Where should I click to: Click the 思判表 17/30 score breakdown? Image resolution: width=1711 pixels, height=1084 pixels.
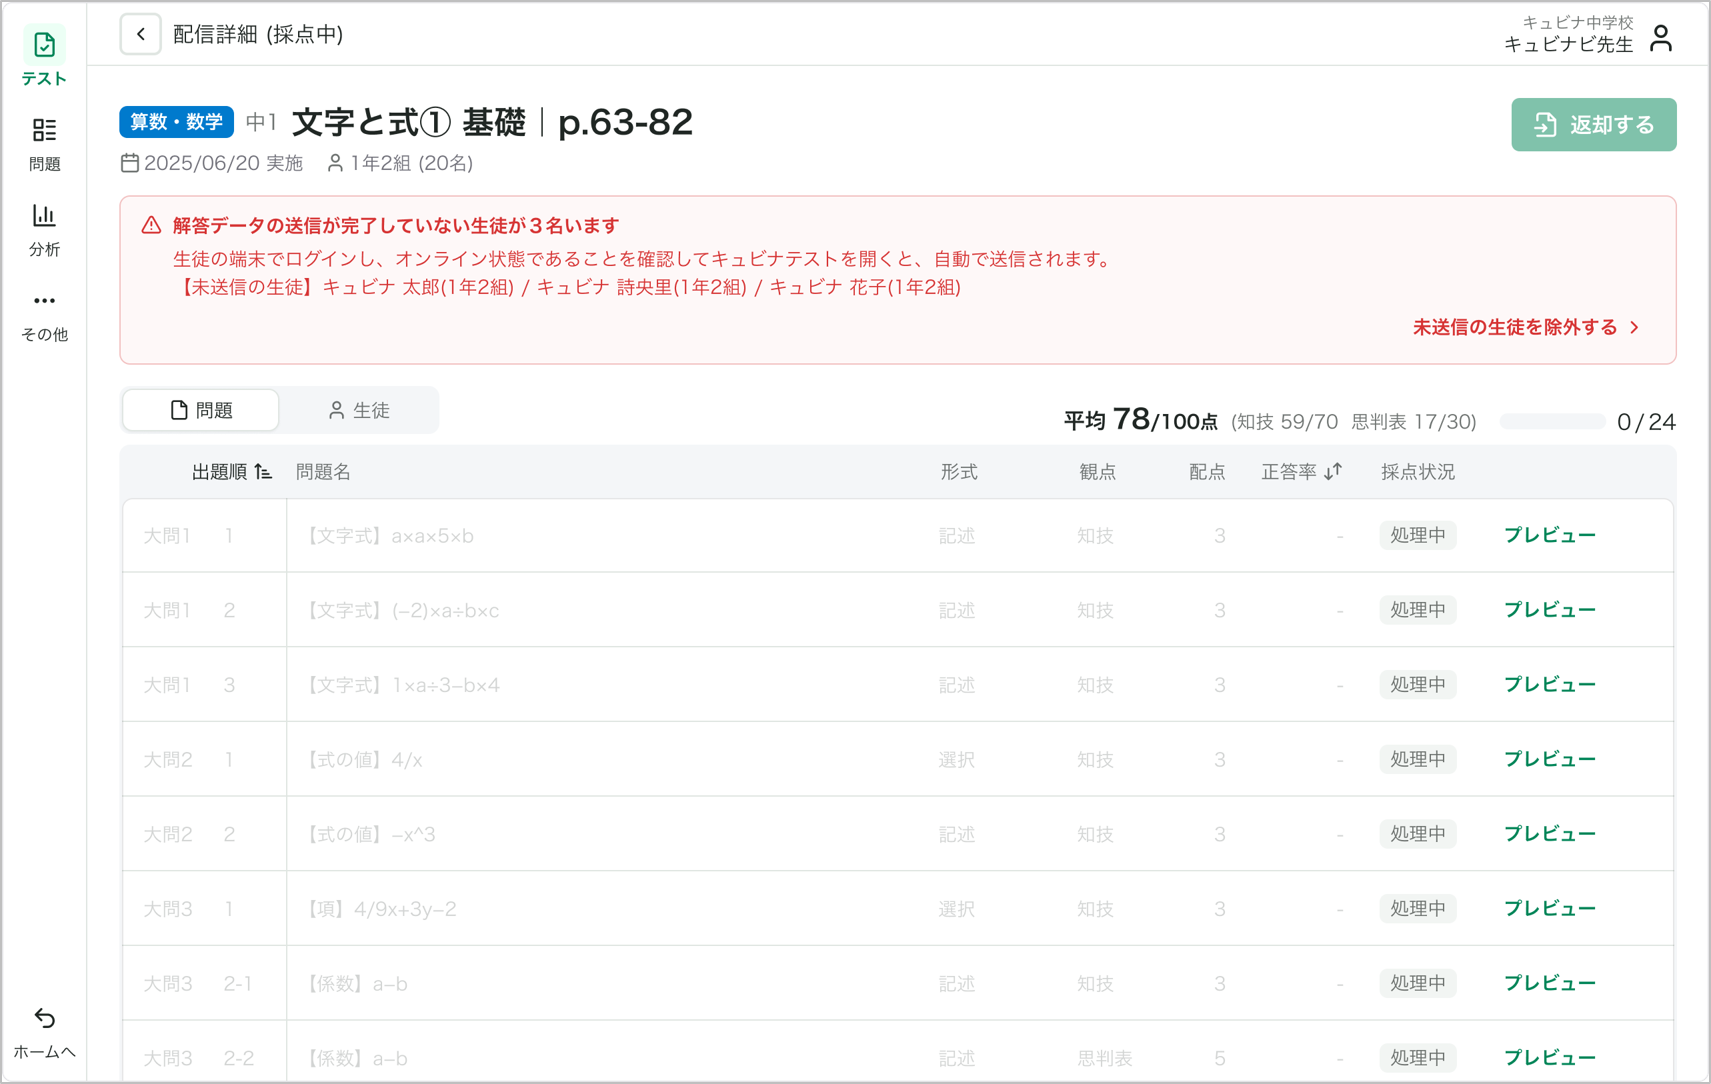[x=1413, y=422]
